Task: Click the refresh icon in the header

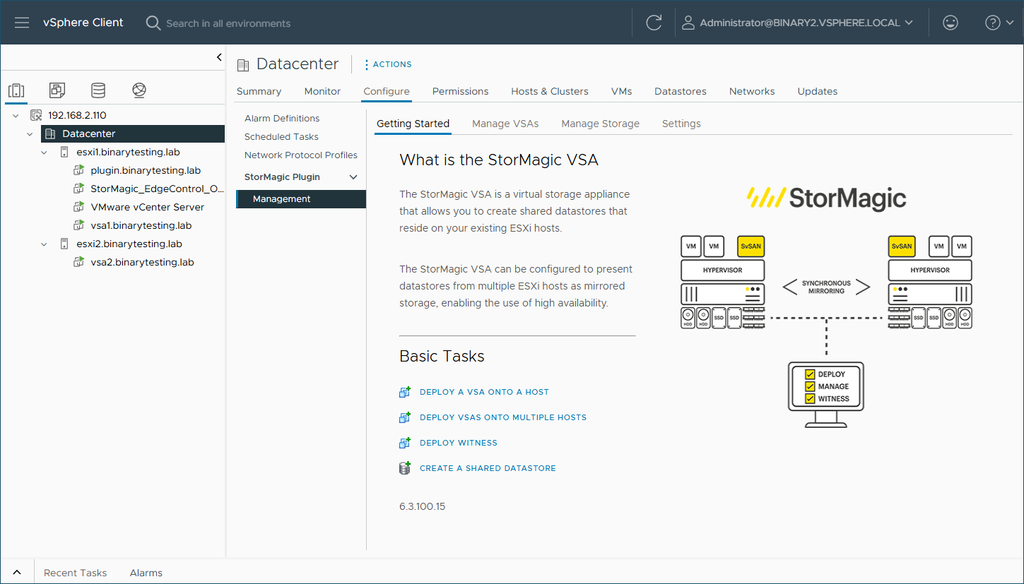Action: [x=653, y=21]
